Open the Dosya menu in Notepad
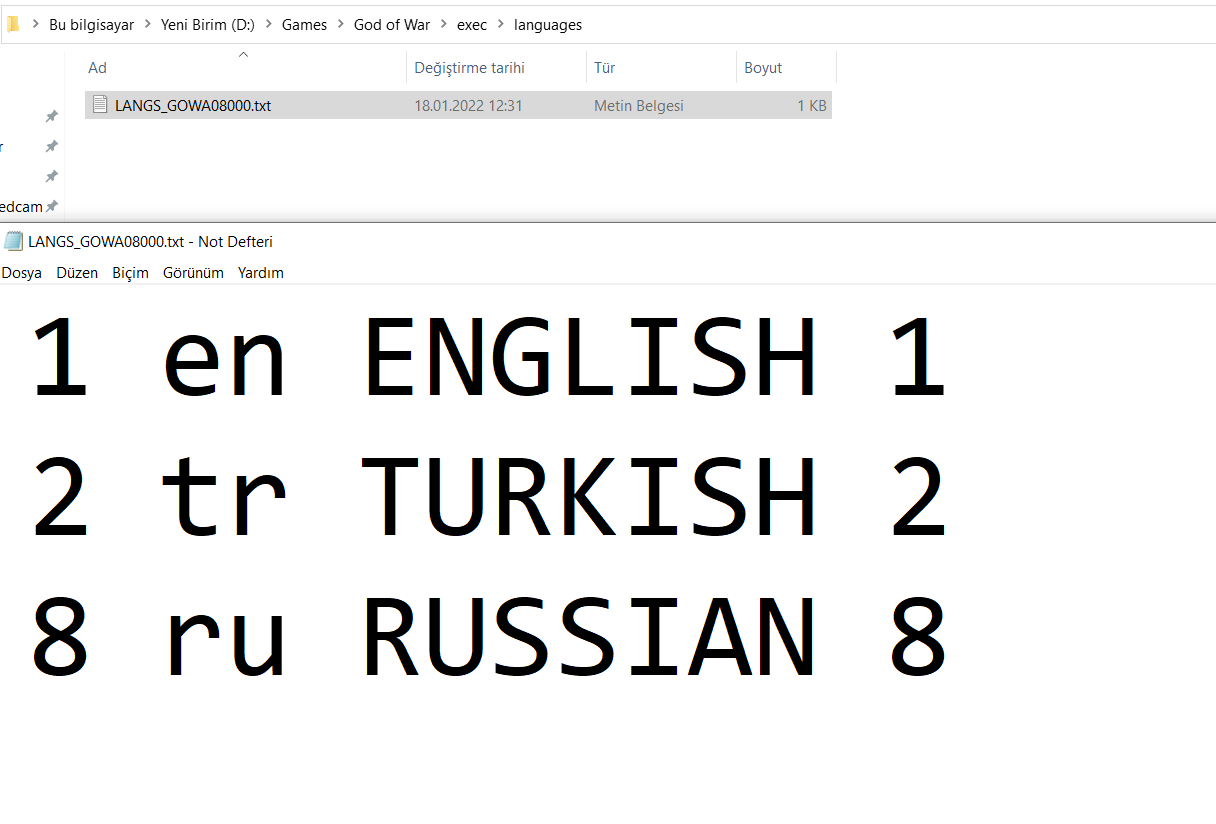This screenshot has height=824, width=1216. pyautogui.click(x=22, y=273)
